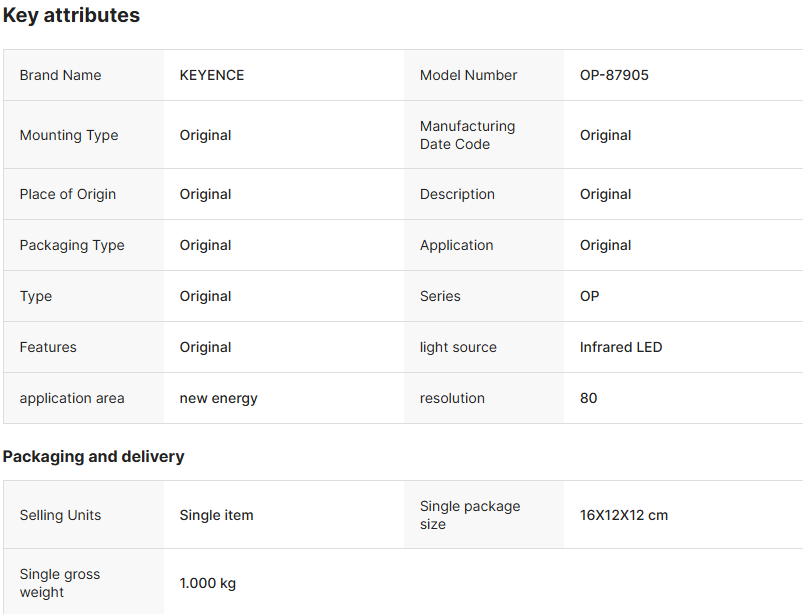Click the Manufacturing Date Code label
803x614 pixels.
[x=467, y=135]
